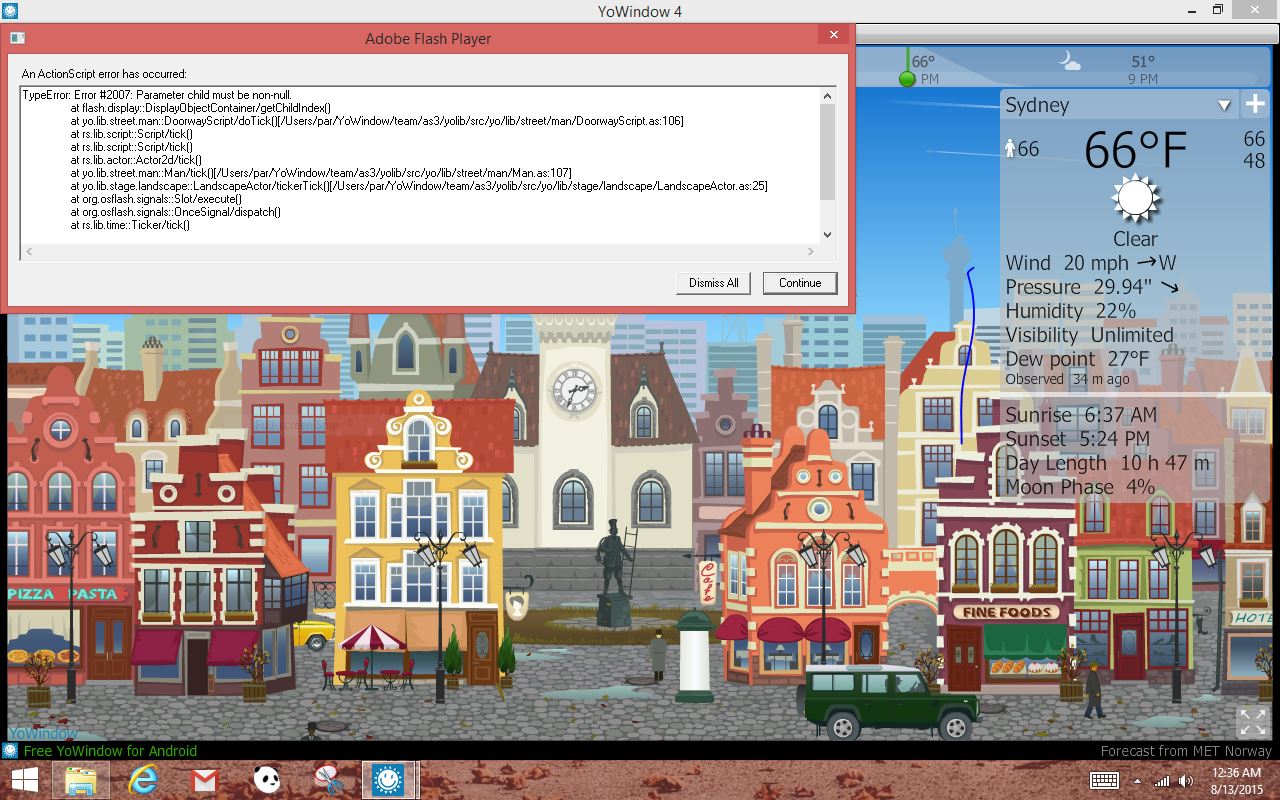1280x800 pixels.
Task: Click the green time marker on the timeline
Action: pyautogui.click(x=907, y=79)
